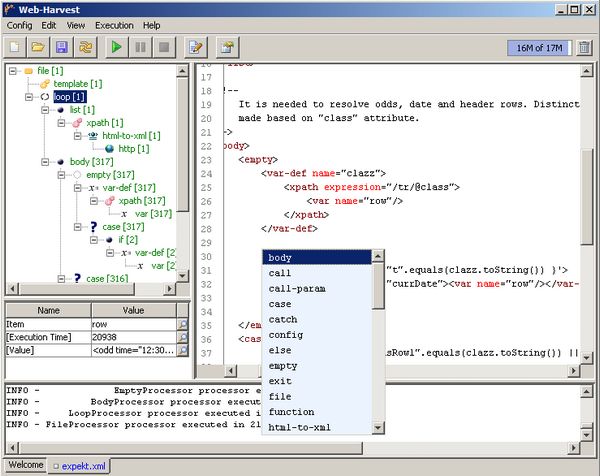Click the question mark icon of case [317]
Image resolution: width=600 pixels, height=476 pixels.
pos(93,227)
